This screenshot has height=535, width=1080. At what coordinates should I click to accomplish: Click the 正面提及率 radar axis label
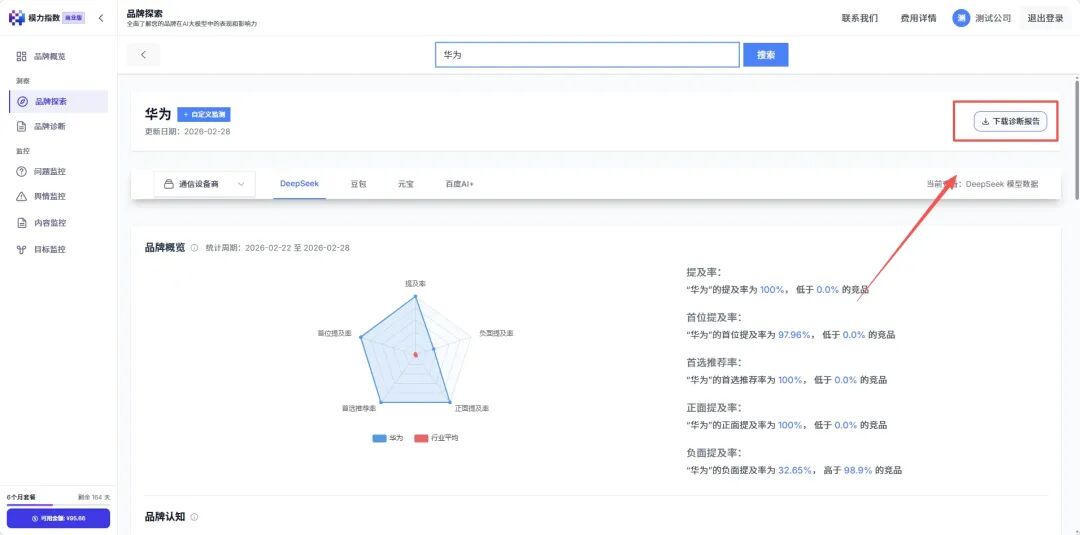click(x=472, y=409)
